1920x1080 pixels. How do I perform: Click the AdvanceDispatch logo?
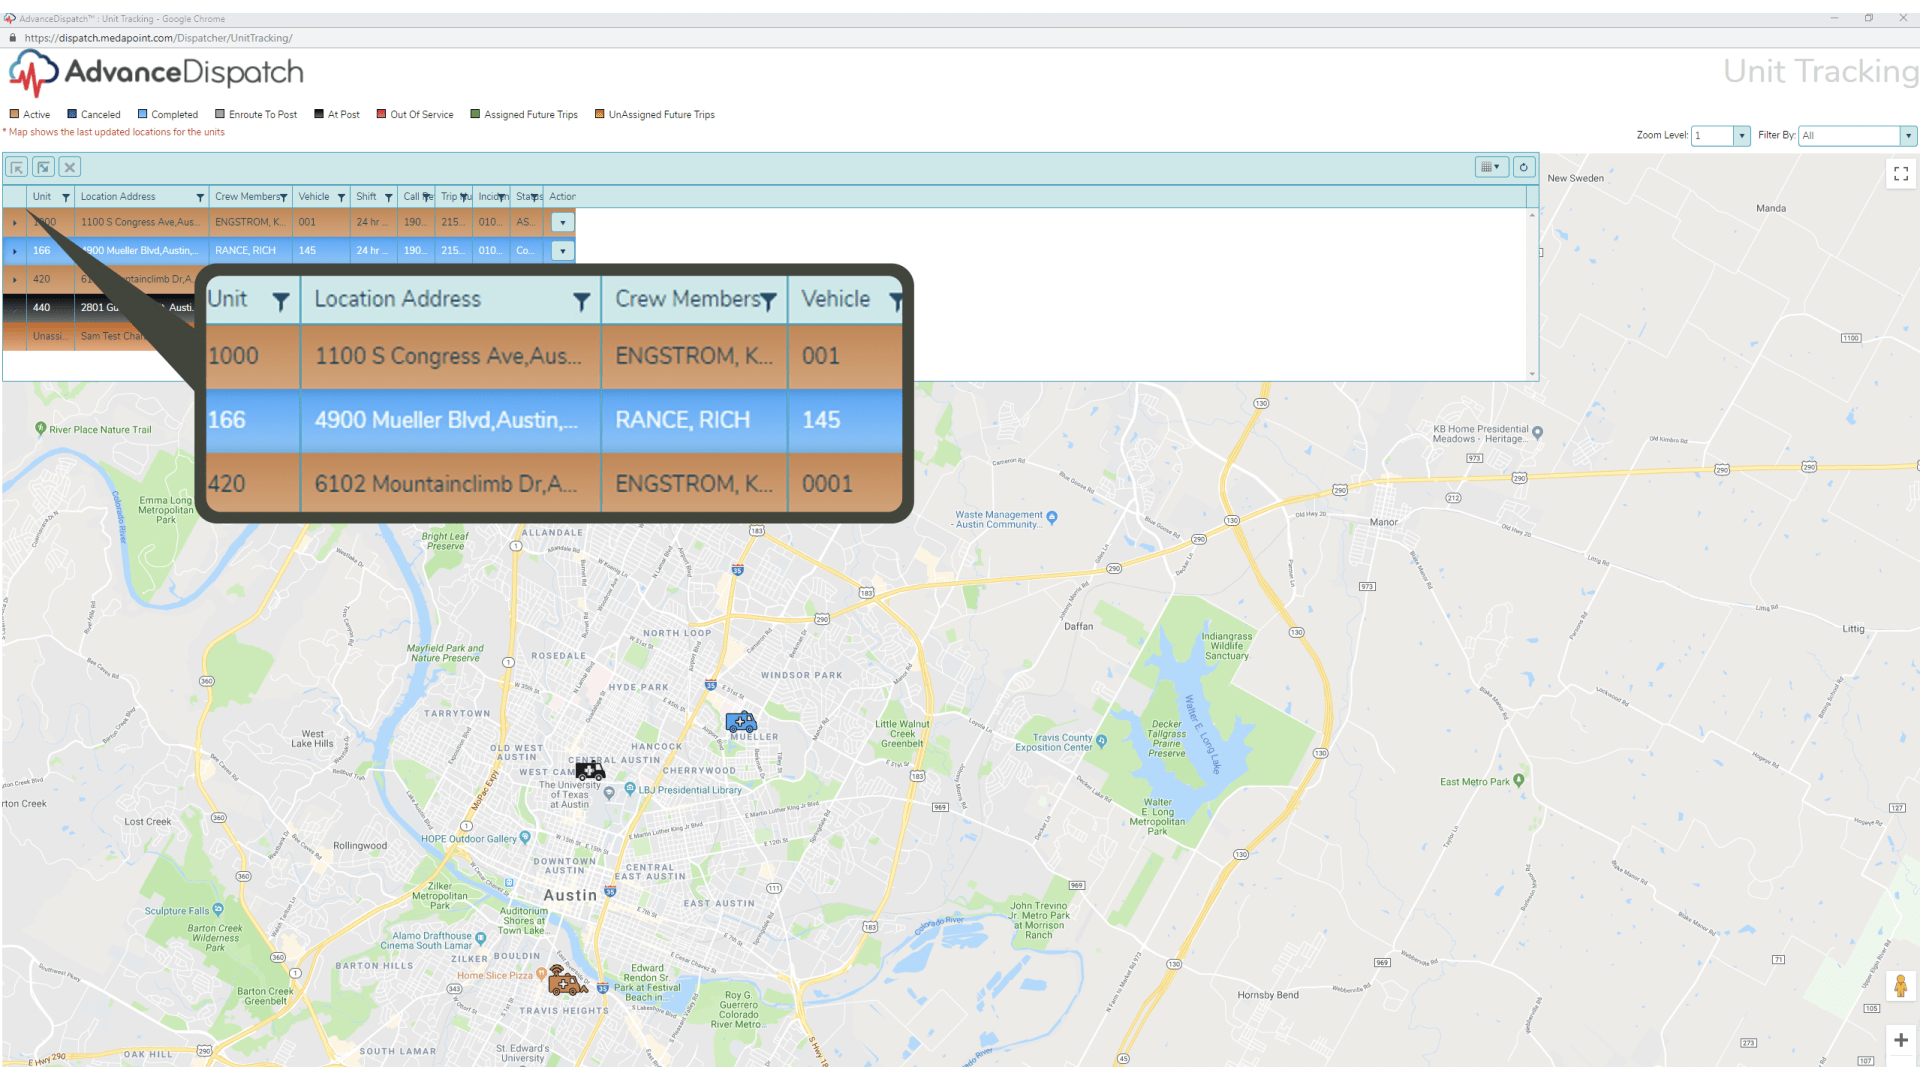click(156, 72)
